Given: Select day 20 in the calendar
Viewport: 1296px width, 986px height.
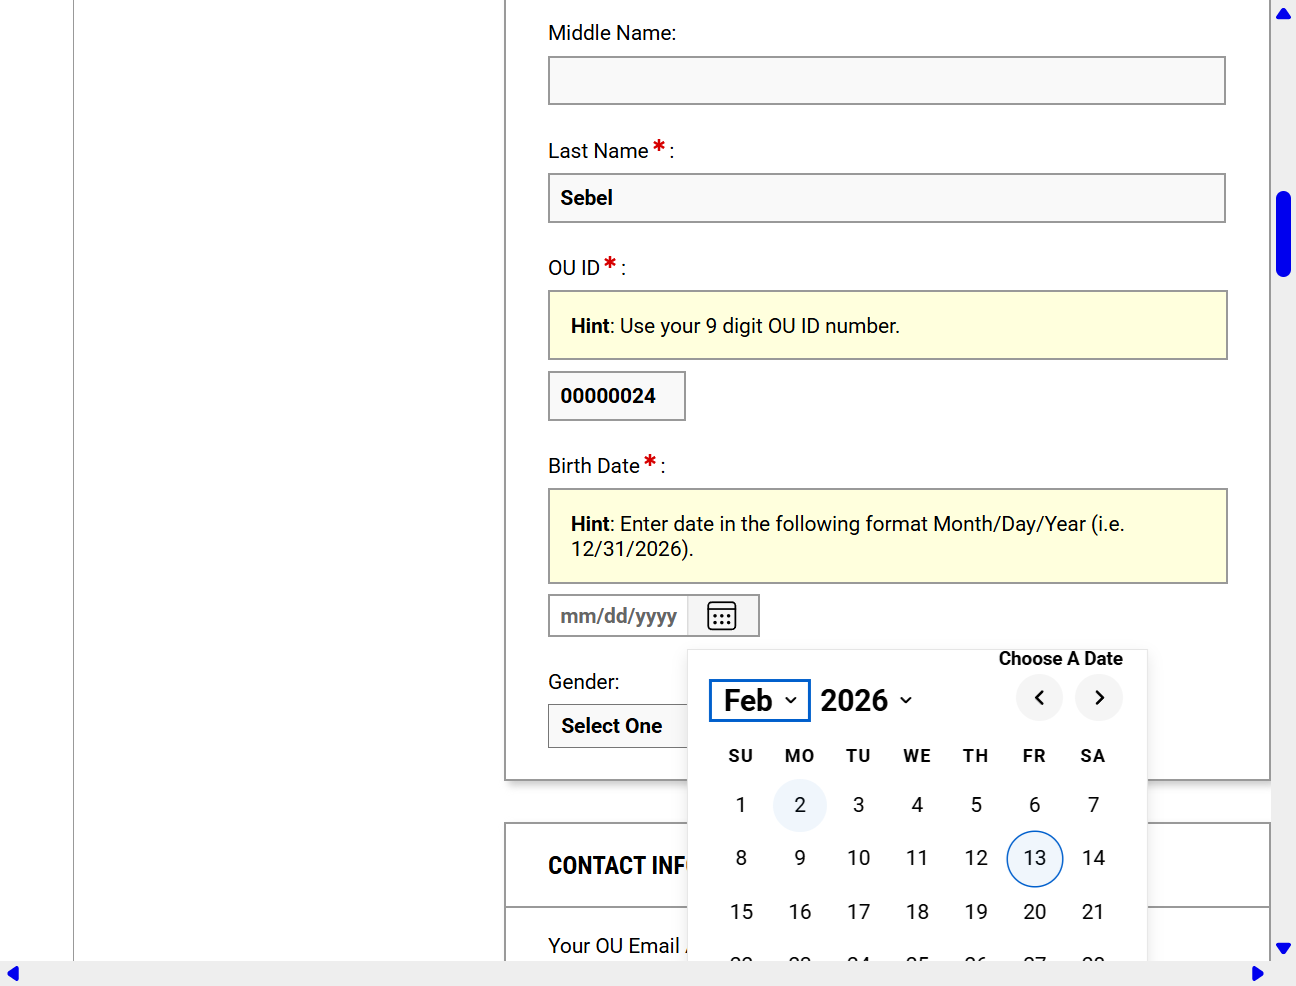Looking at the screenshot, I should [1035, 912].
